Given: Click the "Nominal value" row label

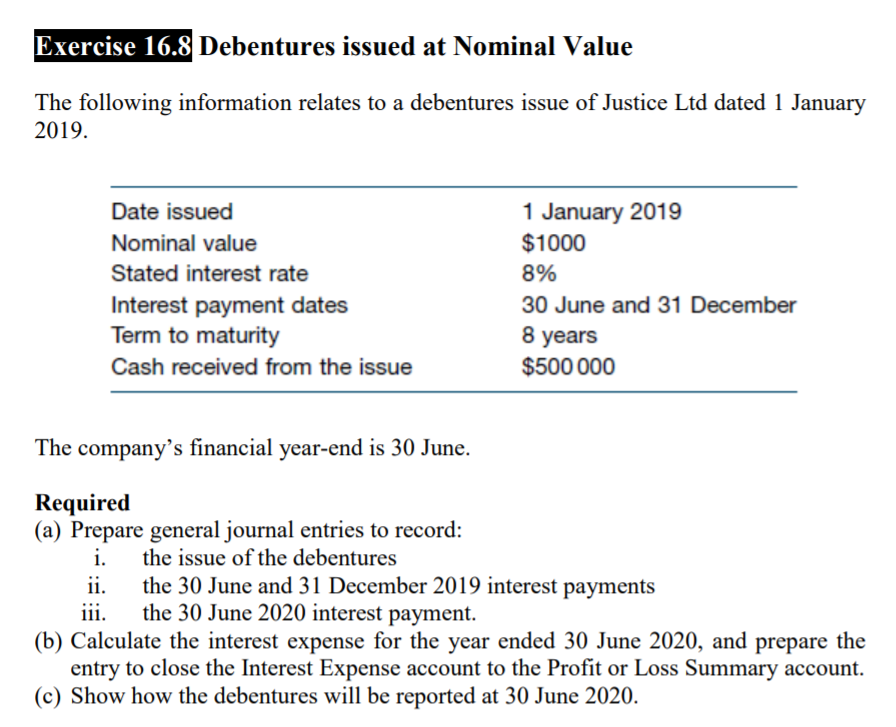Looking at the screenshot, I should pyautogui.click(x=184, y=243).
